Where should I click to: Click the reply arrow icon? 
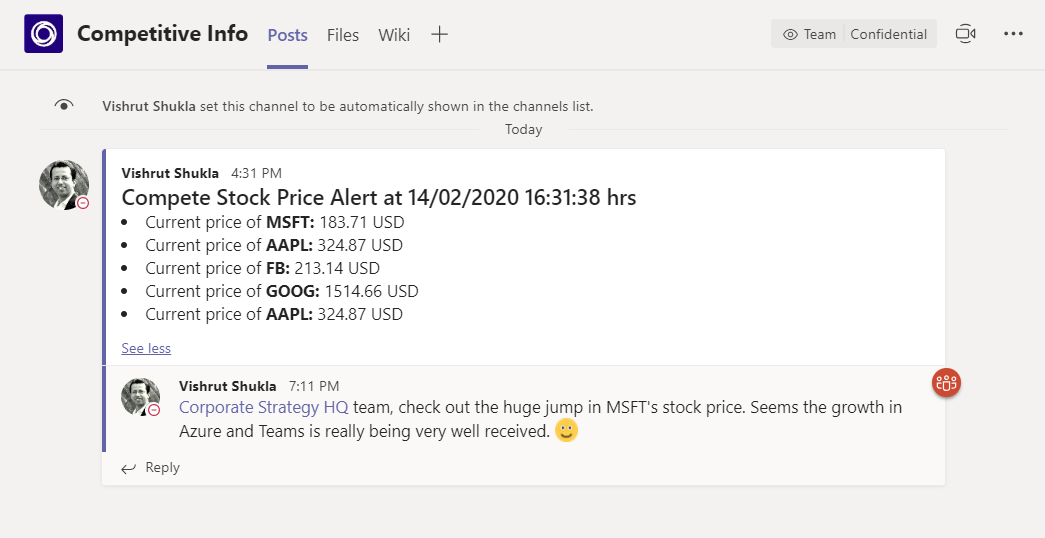tap(128, 468)
